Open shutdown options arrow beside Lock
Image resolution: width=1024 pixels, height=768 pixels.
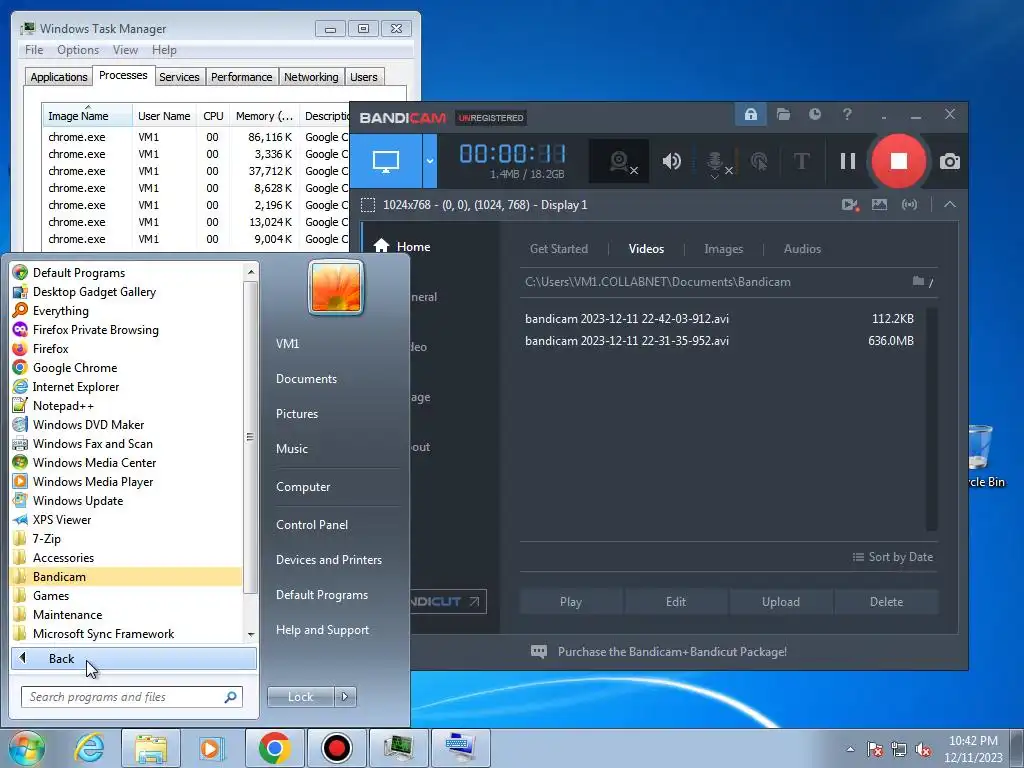click(345, 697)
